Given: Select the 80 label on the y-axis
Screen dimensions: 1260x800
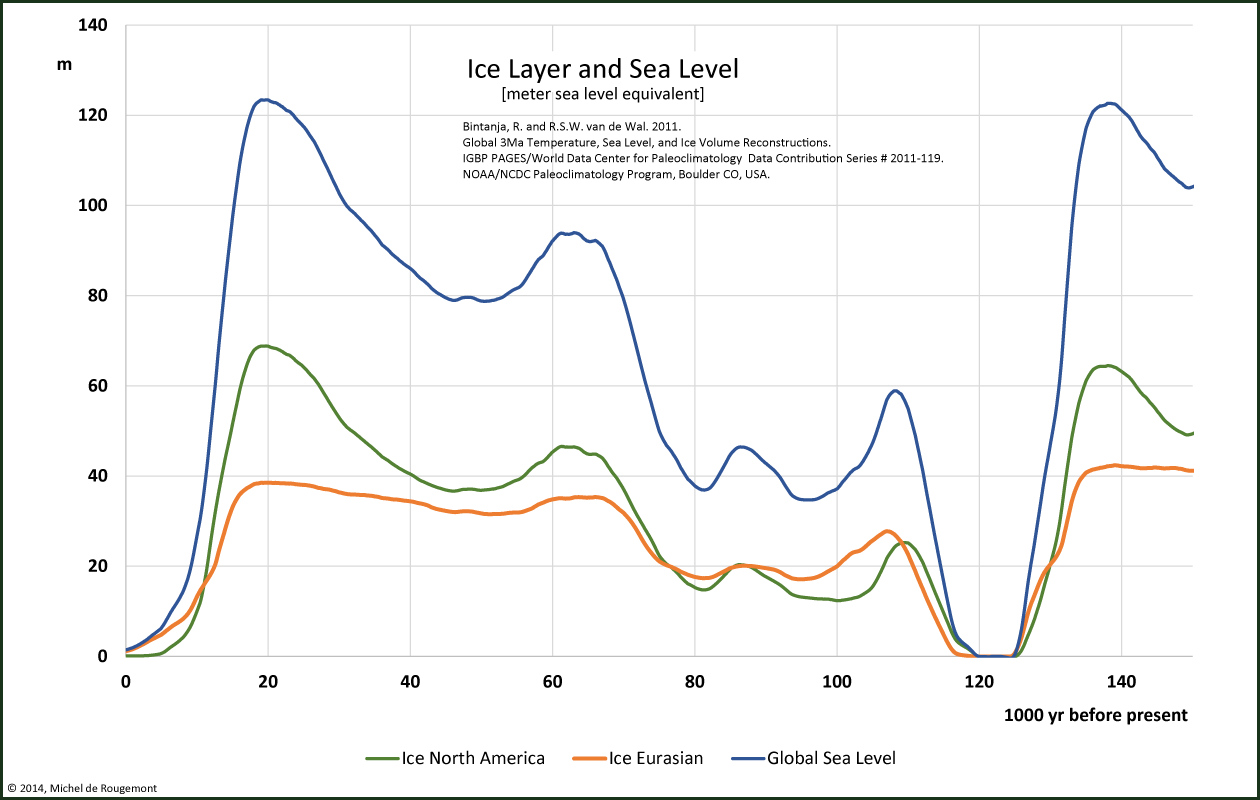Looking at the screenshot, I should 97,296.
